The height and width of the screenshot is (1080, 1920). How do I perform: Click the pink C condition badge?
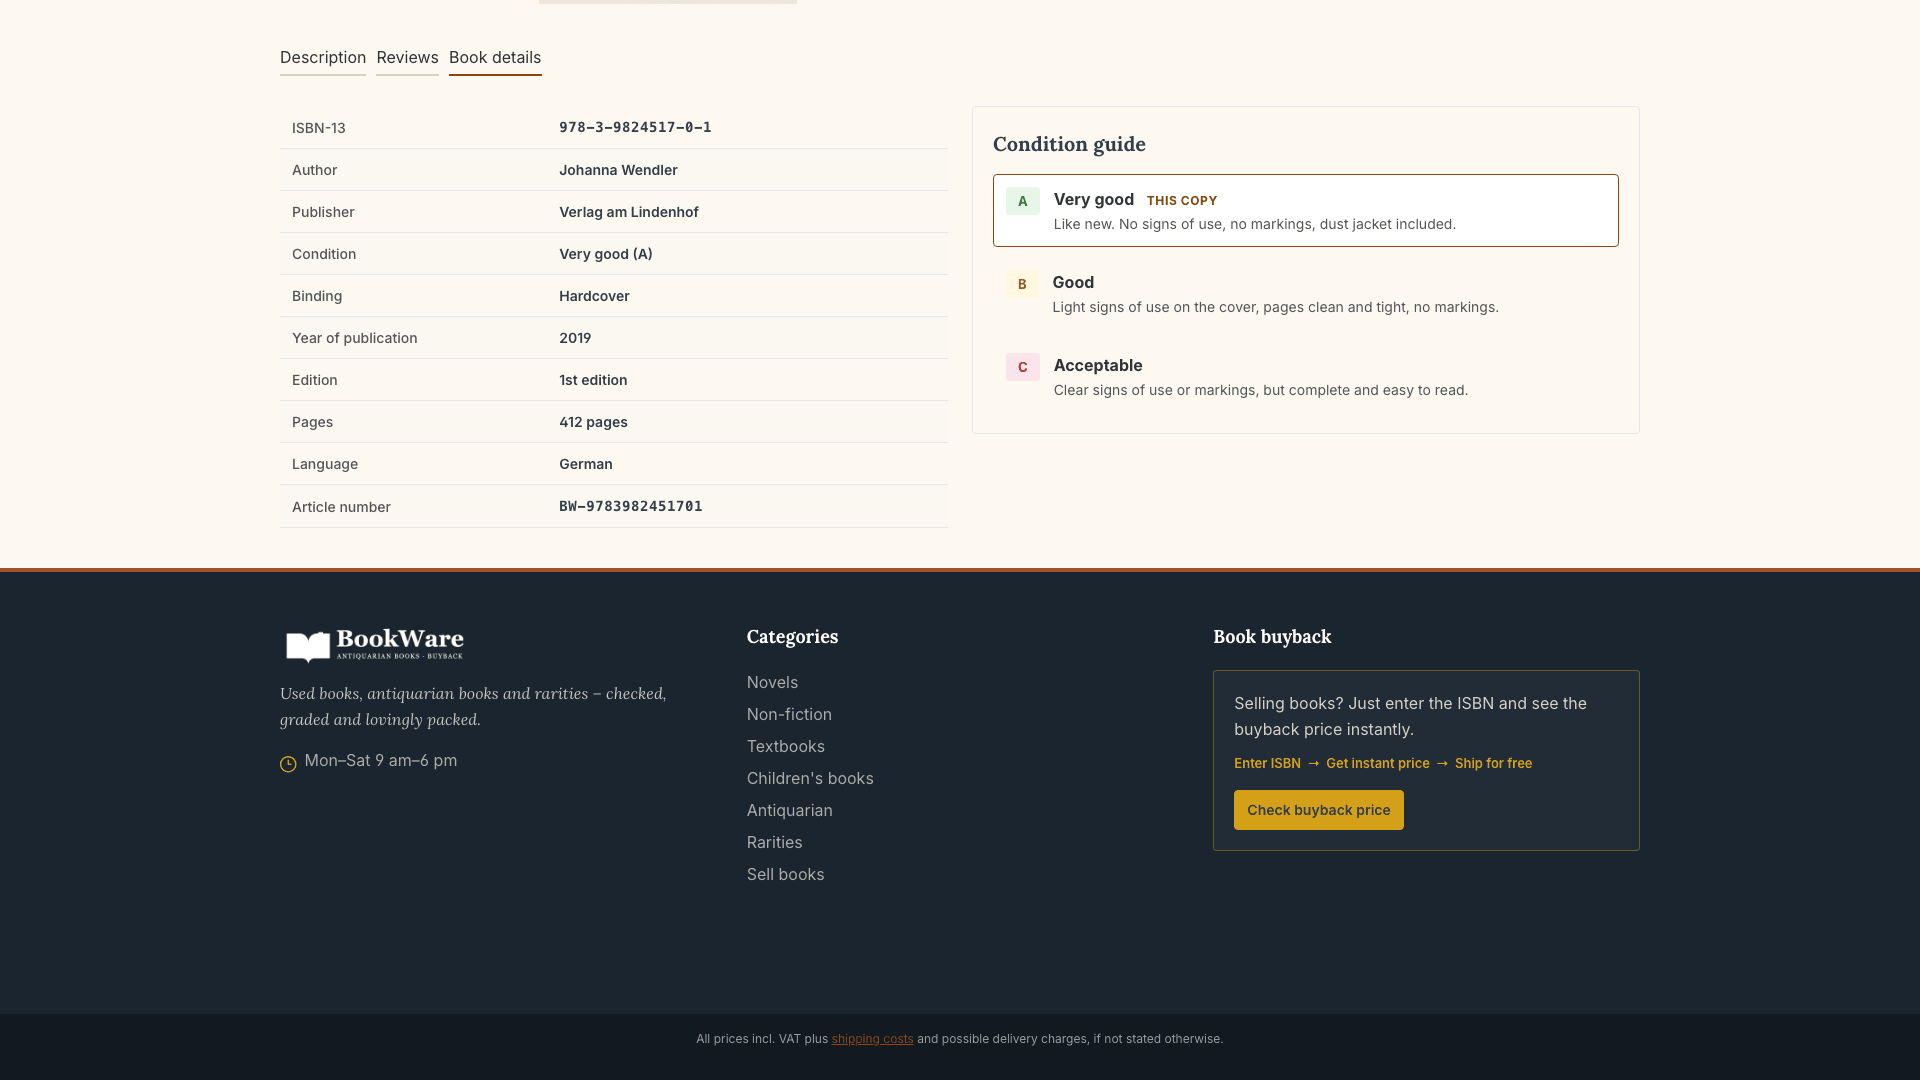[1022, 367]
